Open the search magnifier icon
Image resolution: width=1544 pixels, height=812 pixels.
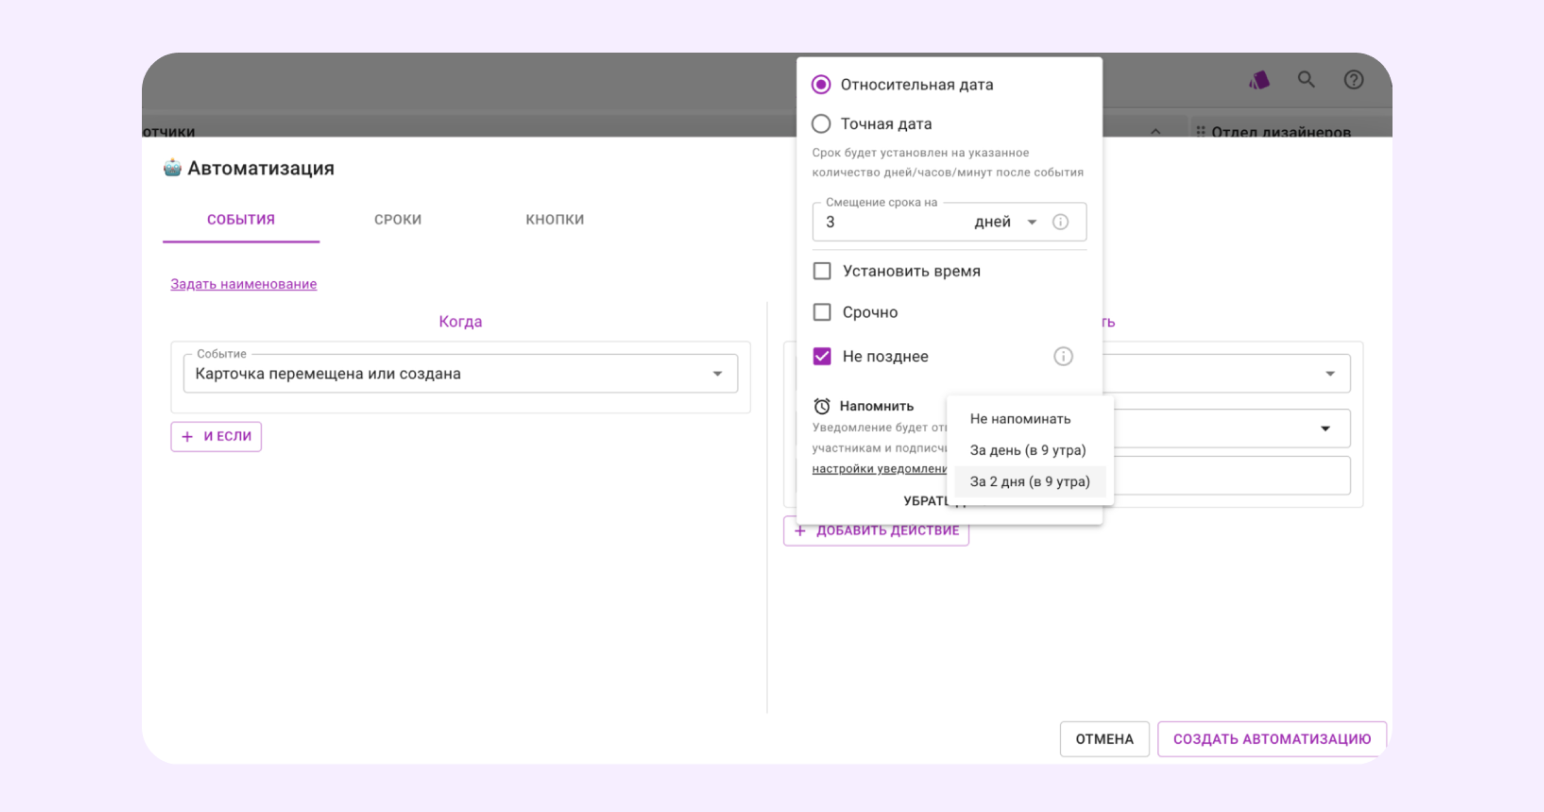pos(1306,79)
